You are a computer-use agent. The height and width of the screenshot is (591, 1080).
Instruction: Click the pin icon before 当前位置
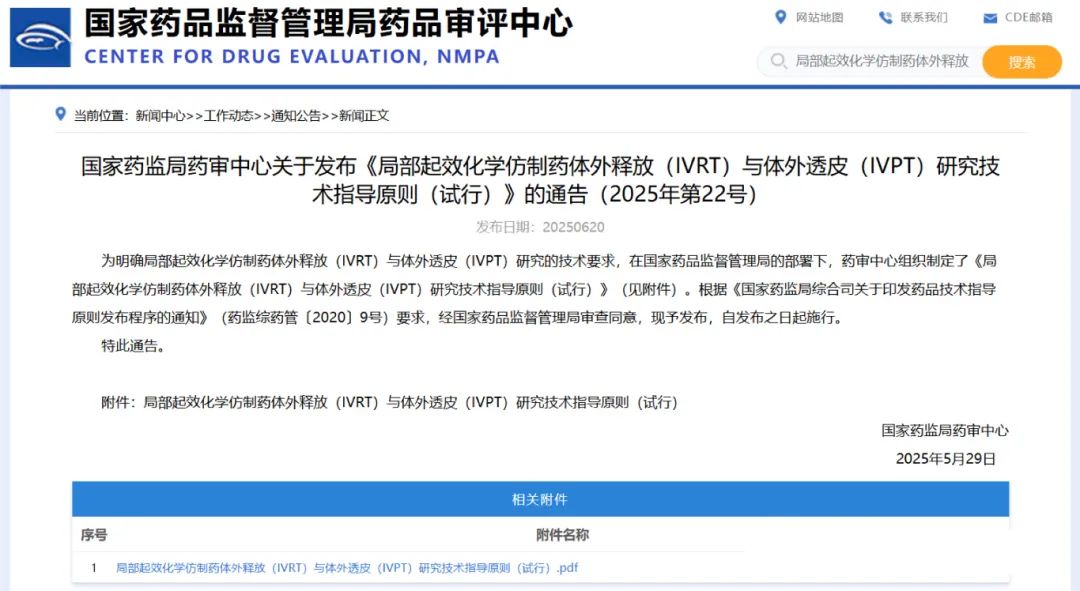pyautogui.click(x=61, y=115)
